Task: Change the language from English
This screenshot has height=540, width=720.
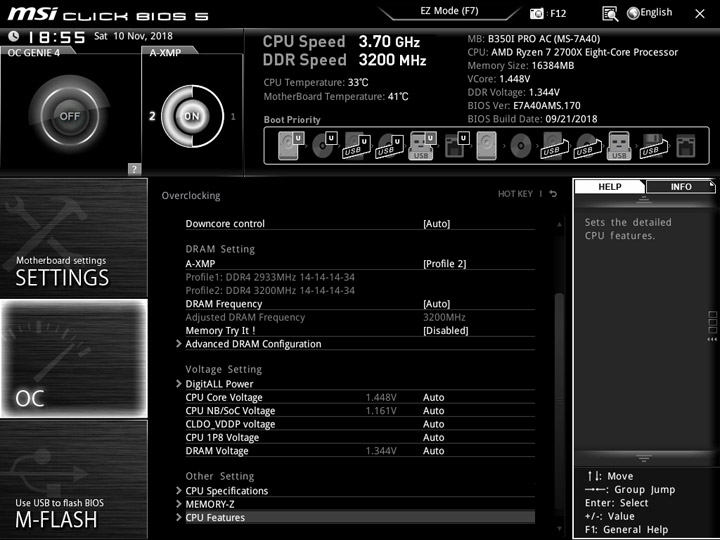Action: click(x=656, y=12)
